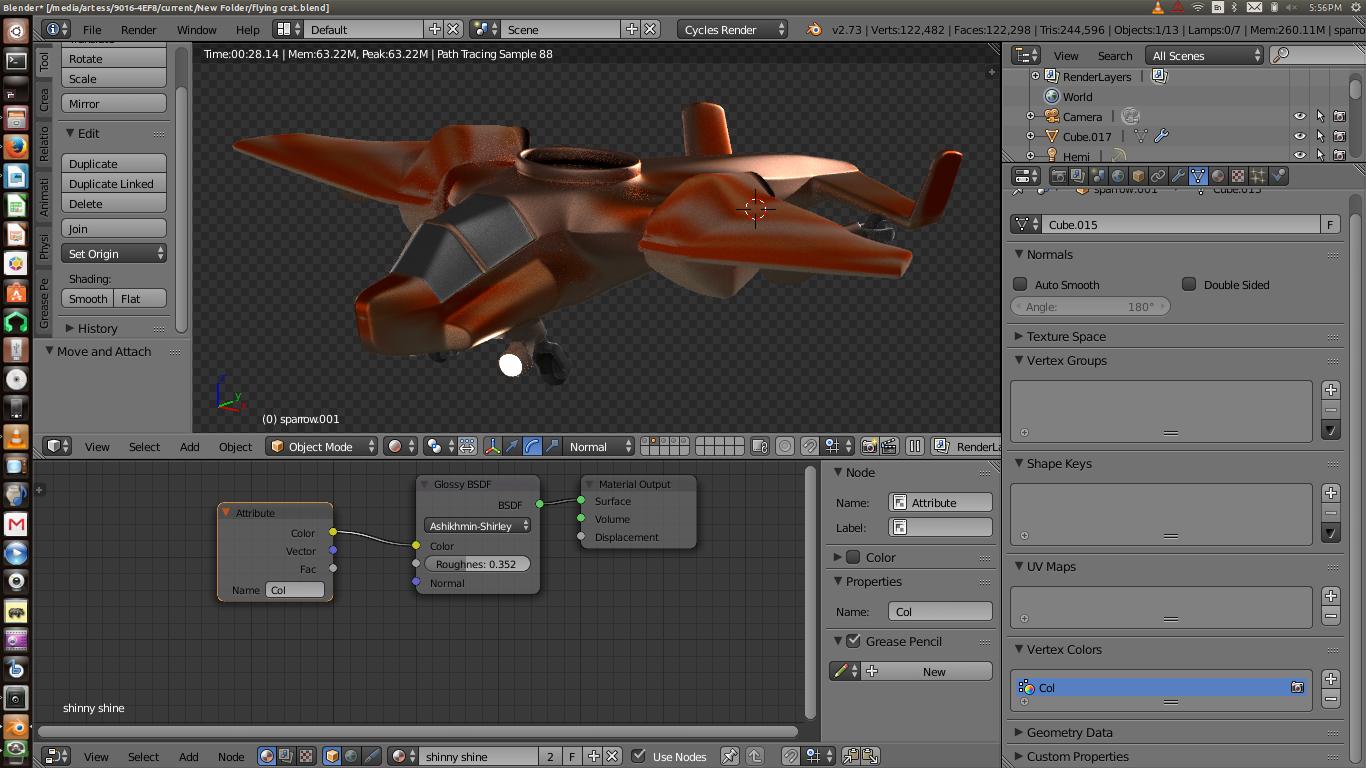Screen dimensions: 1366x768
Task: Toggle renderability camera for Cube.017 in outliner
Action: point(1339,136)
